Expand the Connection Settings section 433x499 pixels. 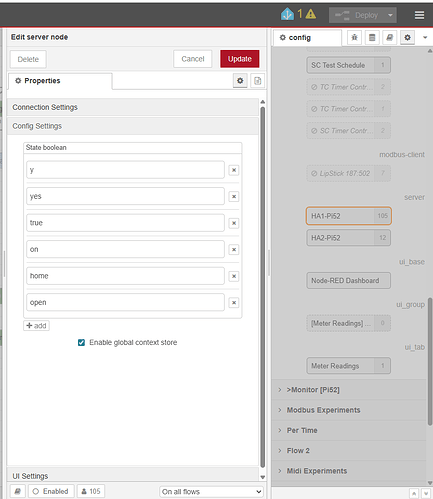pos(133,107)
